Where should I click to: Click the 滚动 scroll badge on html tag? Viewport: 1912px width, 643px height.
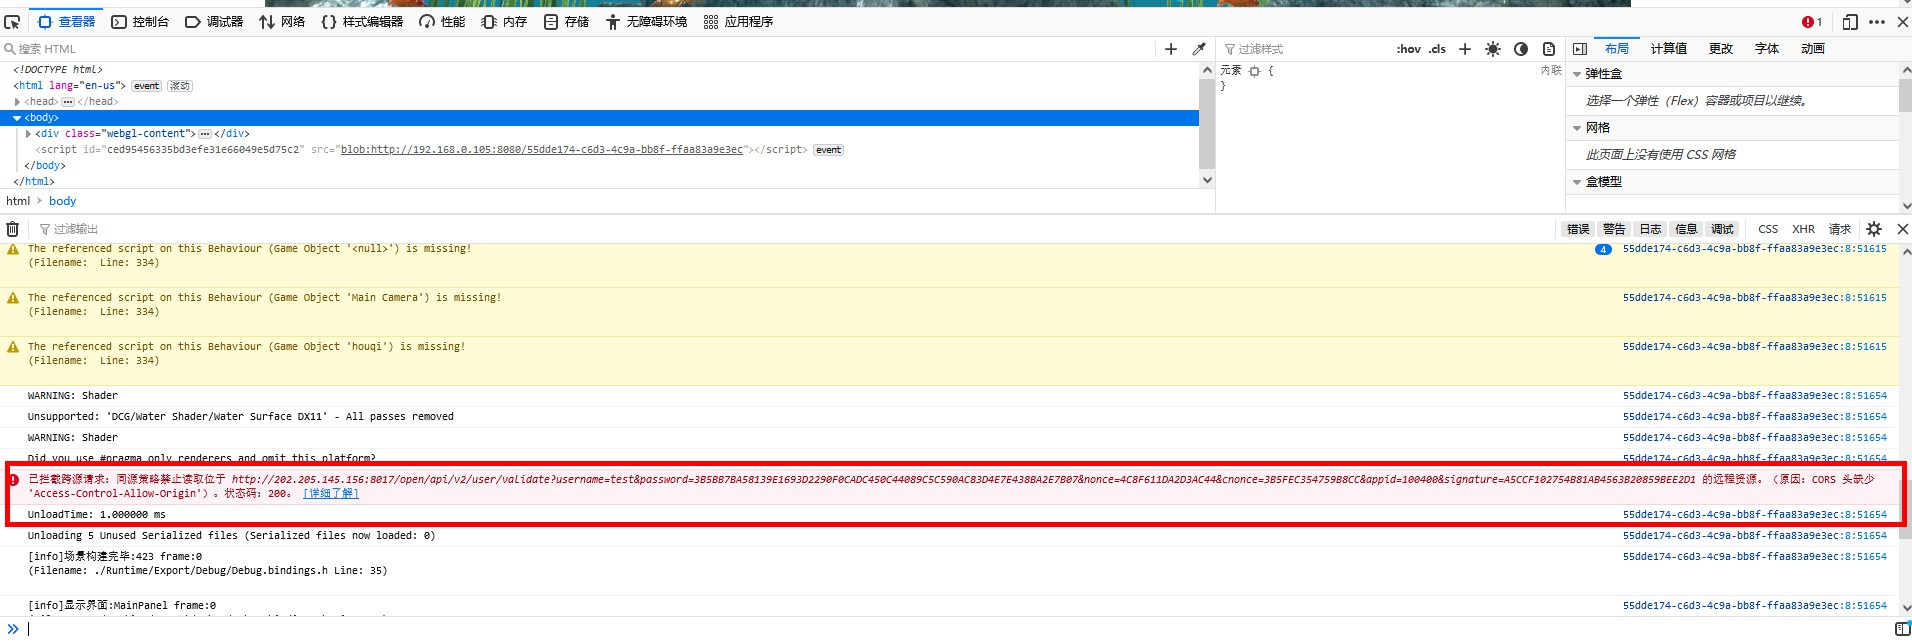(180, 86)
